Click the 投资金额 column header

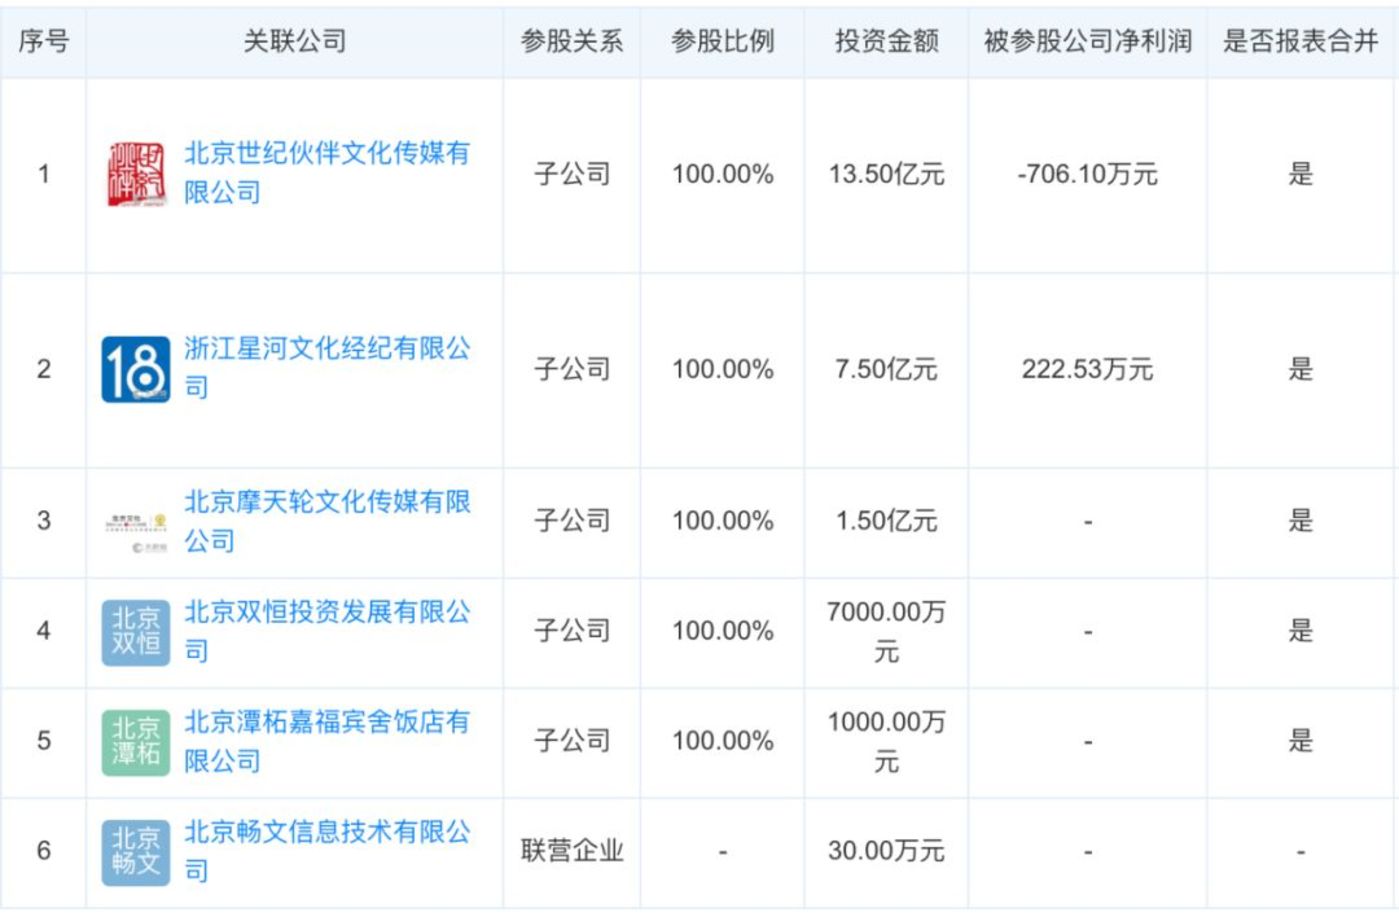pyautogui.click(x=887, y=41)
